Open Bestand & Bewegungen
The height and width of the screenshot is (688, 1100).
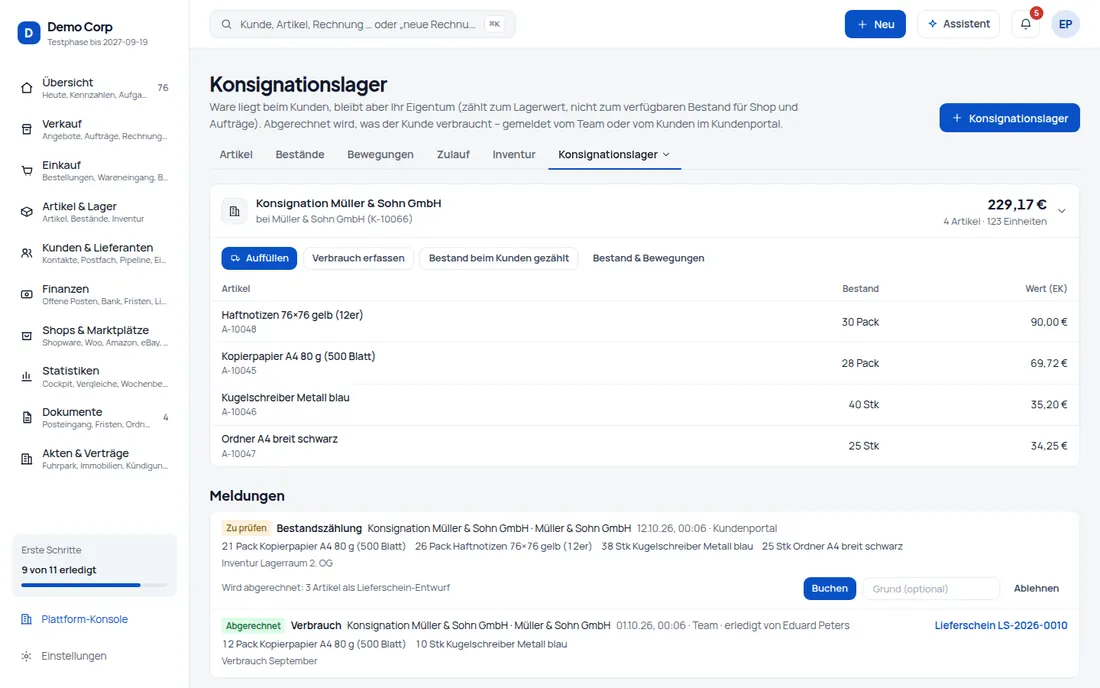648,258
